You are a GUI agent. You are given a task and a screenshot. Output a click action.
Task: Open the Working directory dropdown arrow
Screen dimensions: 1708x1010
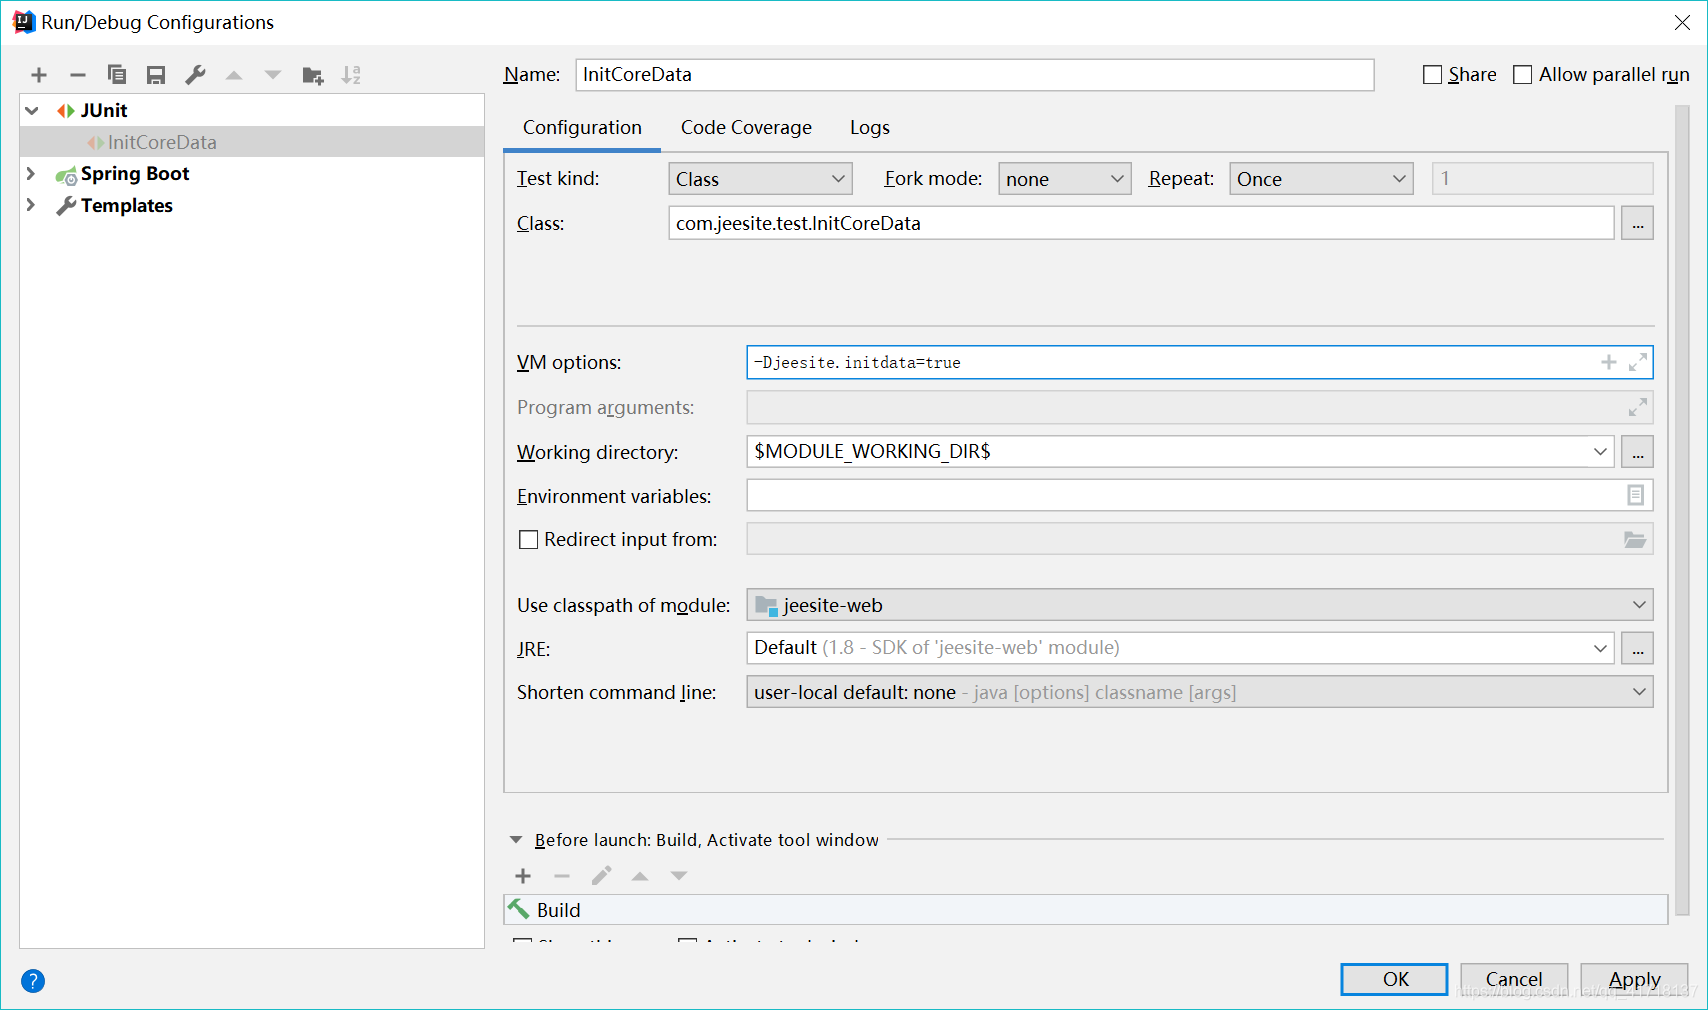pyautogui.click(x=1600, y=452)
